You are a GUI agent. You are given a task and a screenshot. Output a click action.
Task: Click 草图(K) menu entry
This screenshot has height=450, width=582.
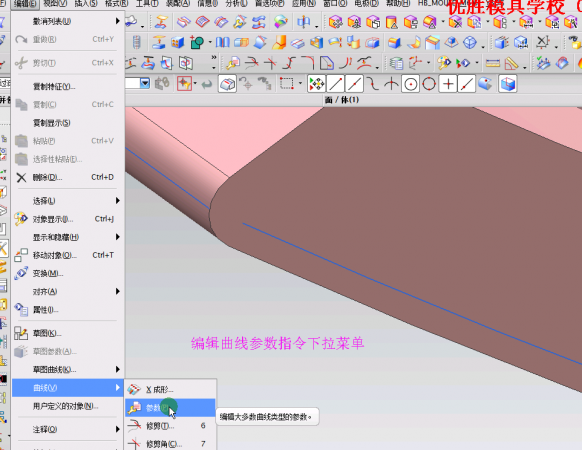68,333
